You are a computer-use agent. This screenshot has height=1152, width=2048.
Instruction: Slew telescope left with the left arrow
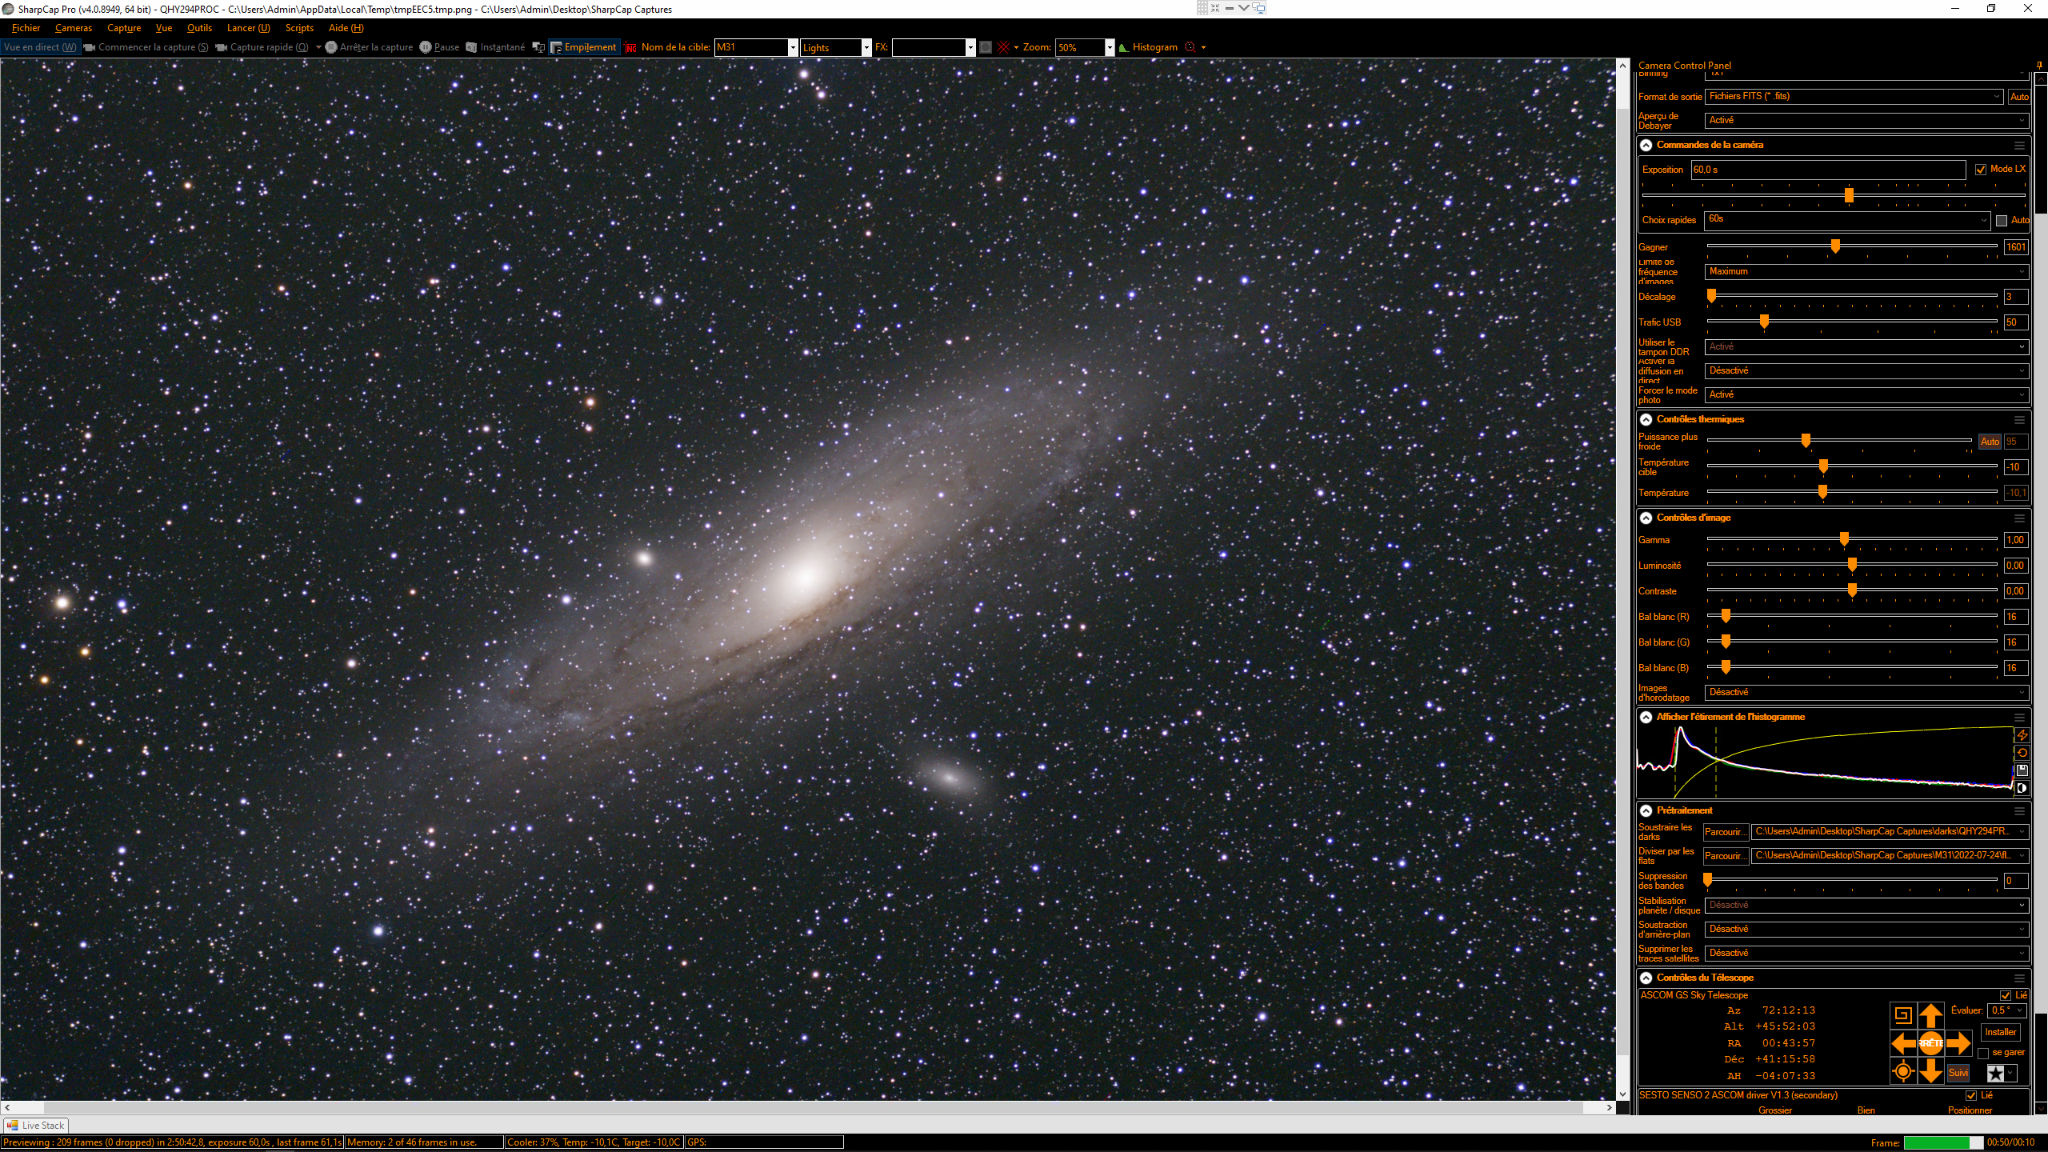1903,1044
